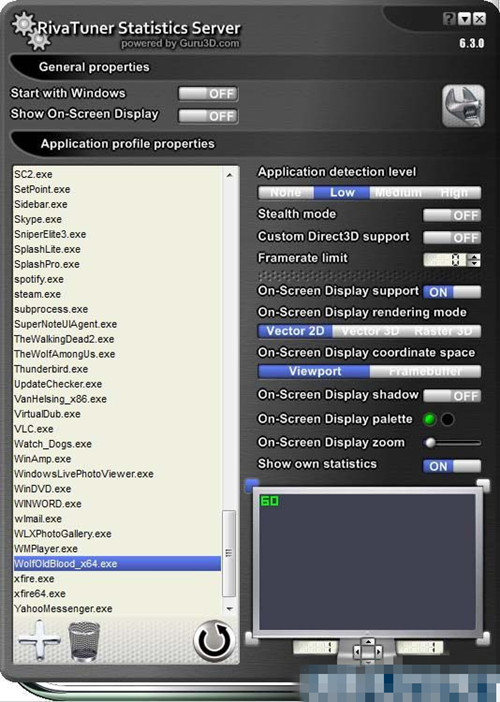Toggle Show On-Screen Display switch

[x=208, y=116]
